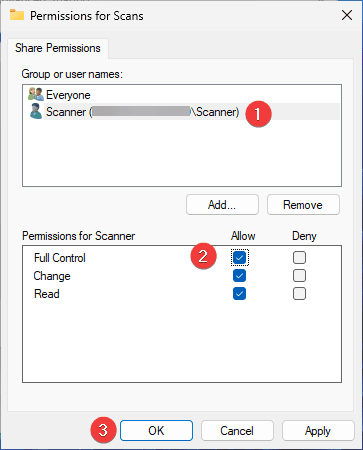363x450 pixels.
Task: Open the Share Permissions tab
Action: point(58,48)
